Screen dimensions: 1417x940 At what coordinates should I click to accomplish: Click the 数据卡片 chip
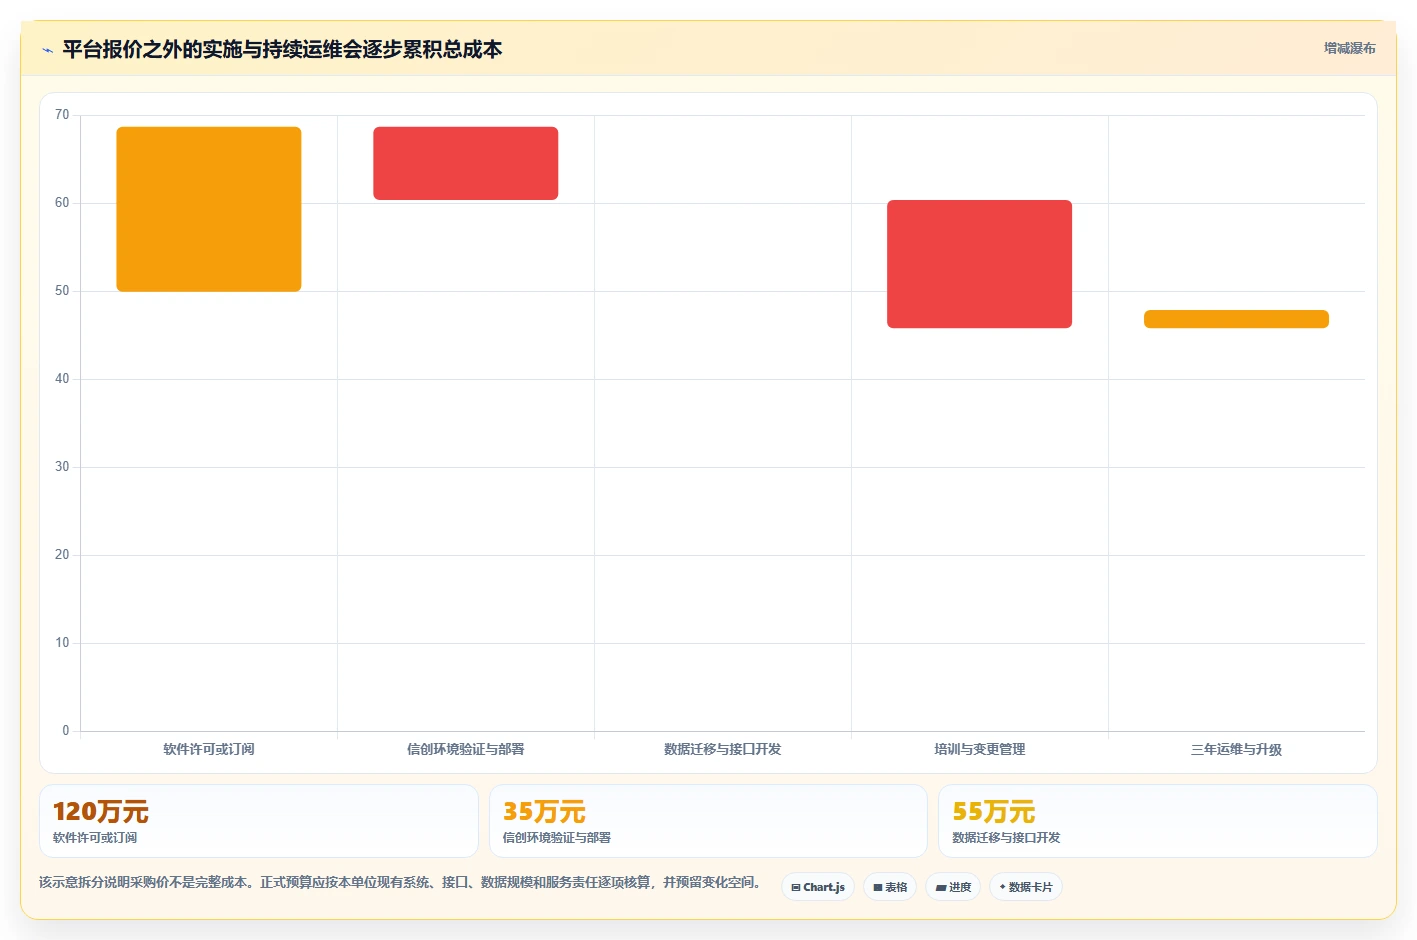tap(1025, 887)
